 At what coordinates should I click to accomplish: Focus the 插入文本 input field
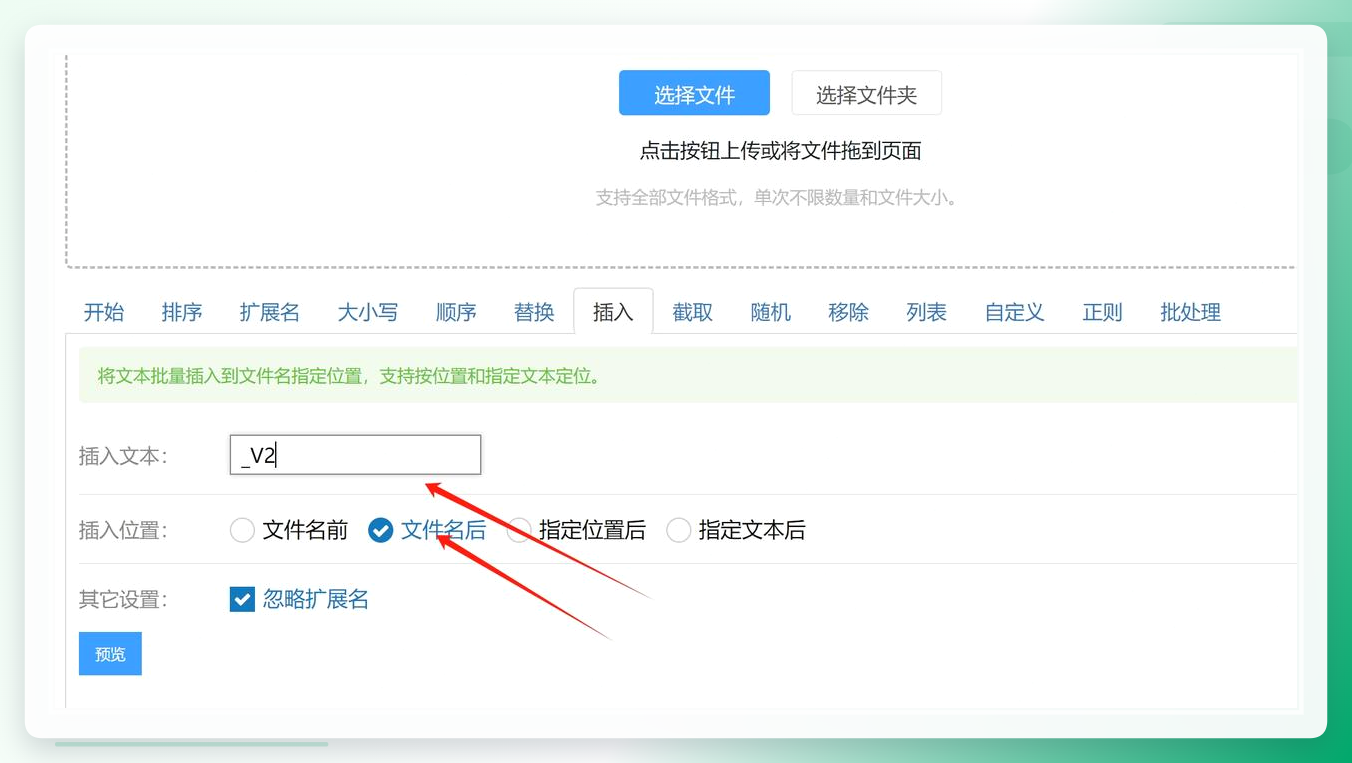(x=355, y=455)
